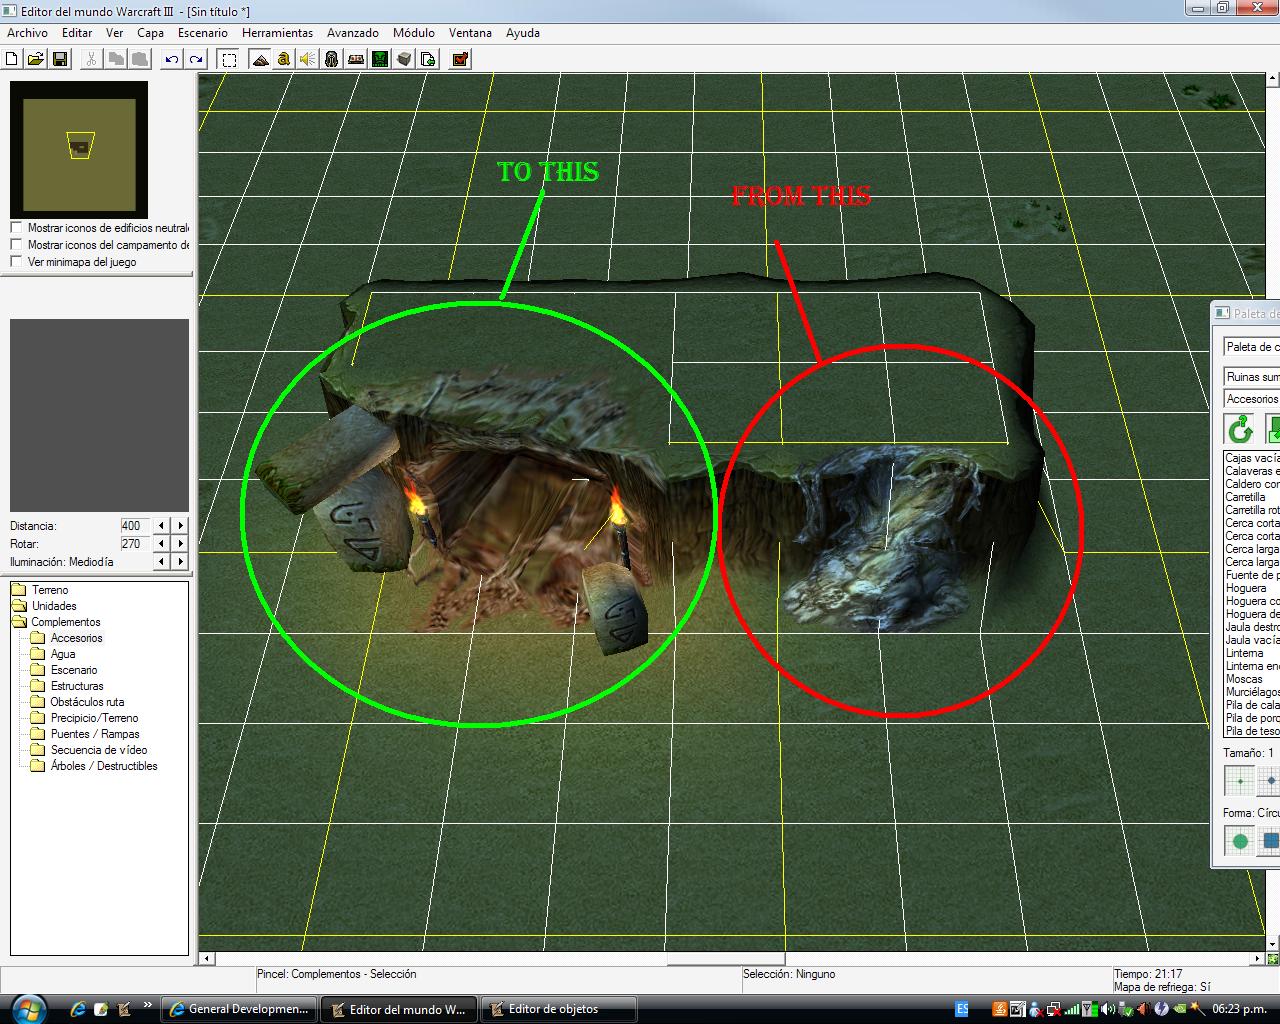Click the horizontal scrollbar thumb below the viewport

[x=726, y=959]
